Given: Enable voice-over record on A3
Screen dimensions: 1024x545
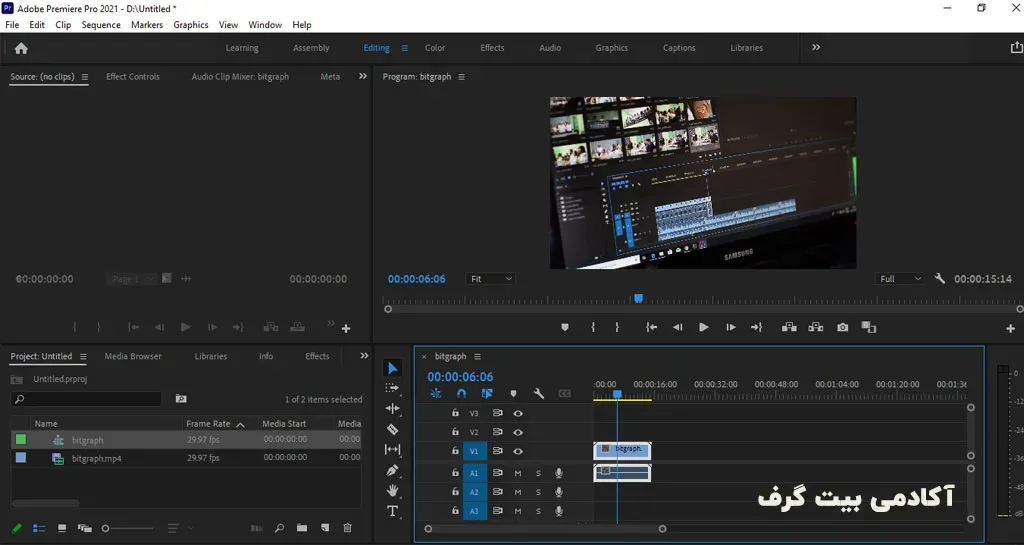Looking at the screenshot, I should coord(559,511).
